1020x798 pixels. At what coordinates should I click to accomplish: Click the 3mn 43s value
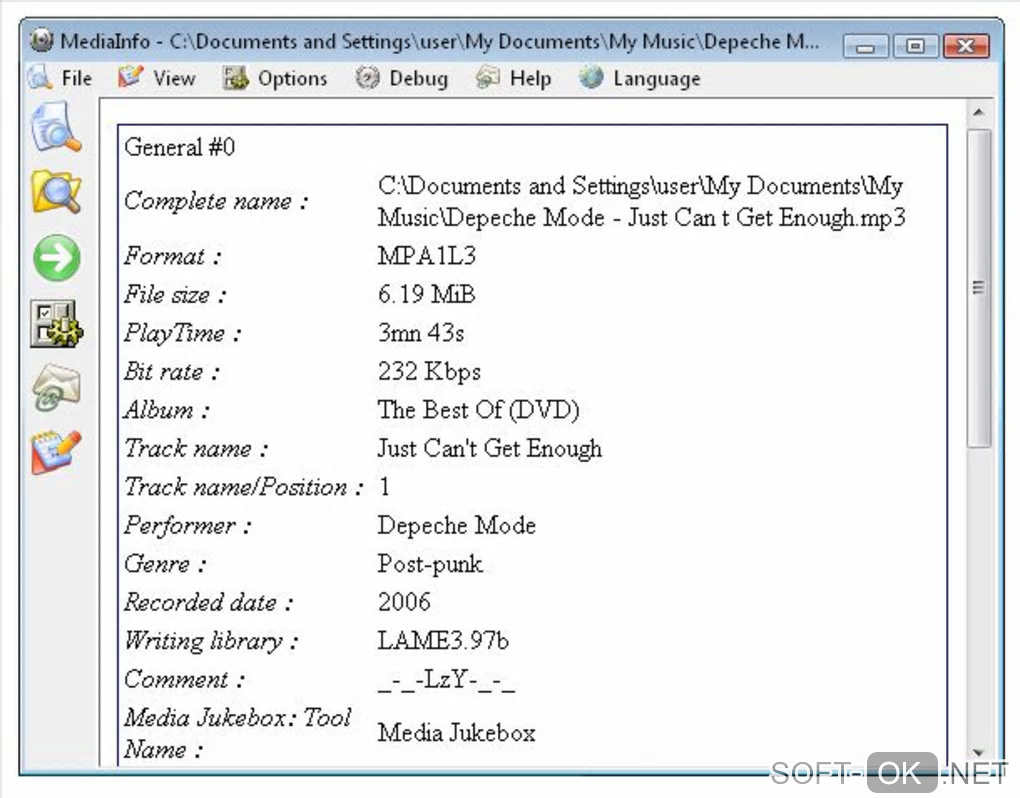[421, 333]
